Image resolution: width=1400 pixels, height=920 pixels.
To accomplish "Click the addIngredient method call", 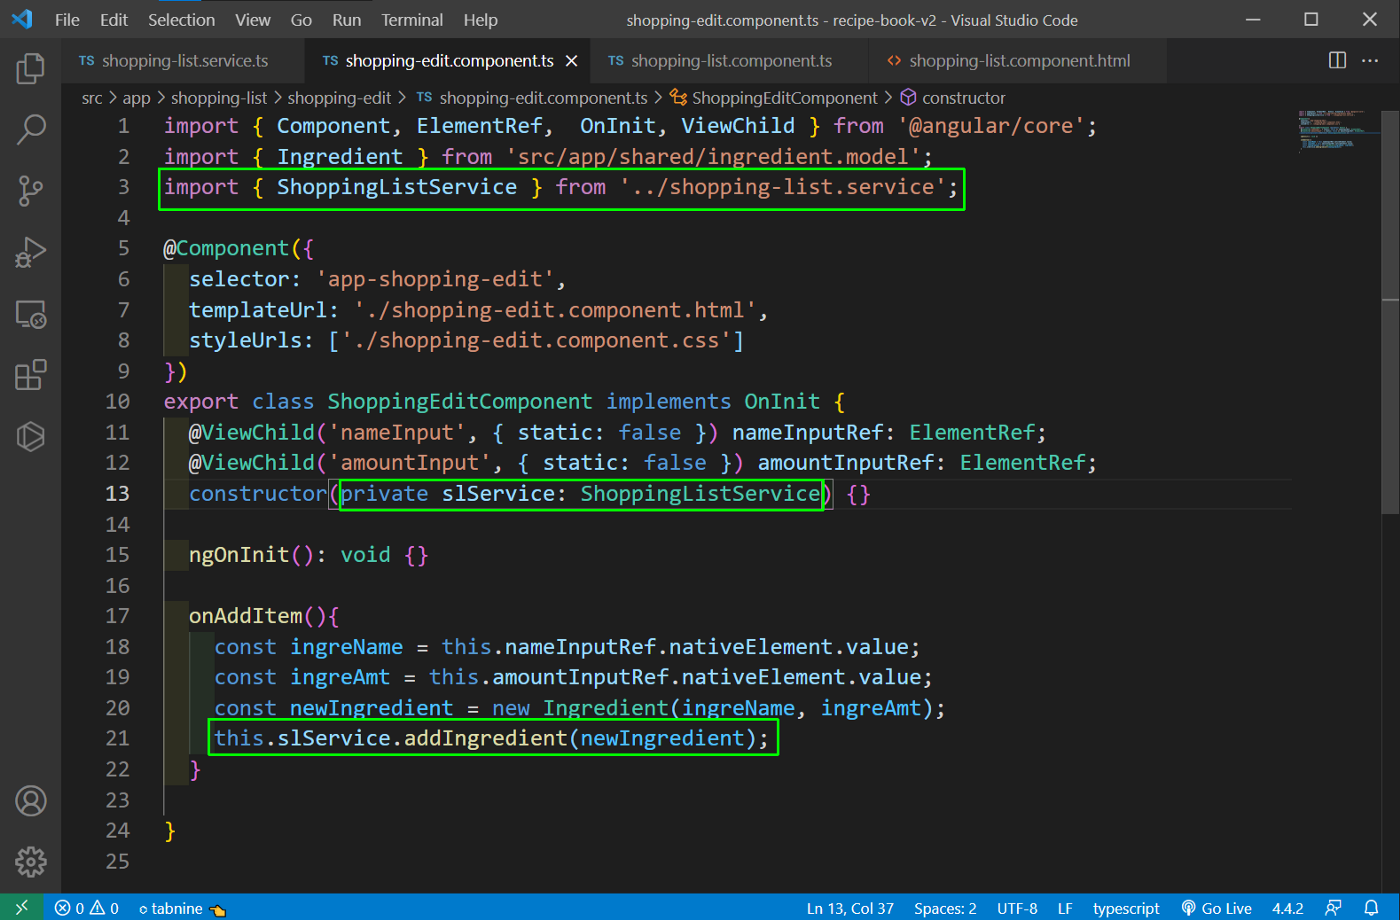I will pos(486,738).
